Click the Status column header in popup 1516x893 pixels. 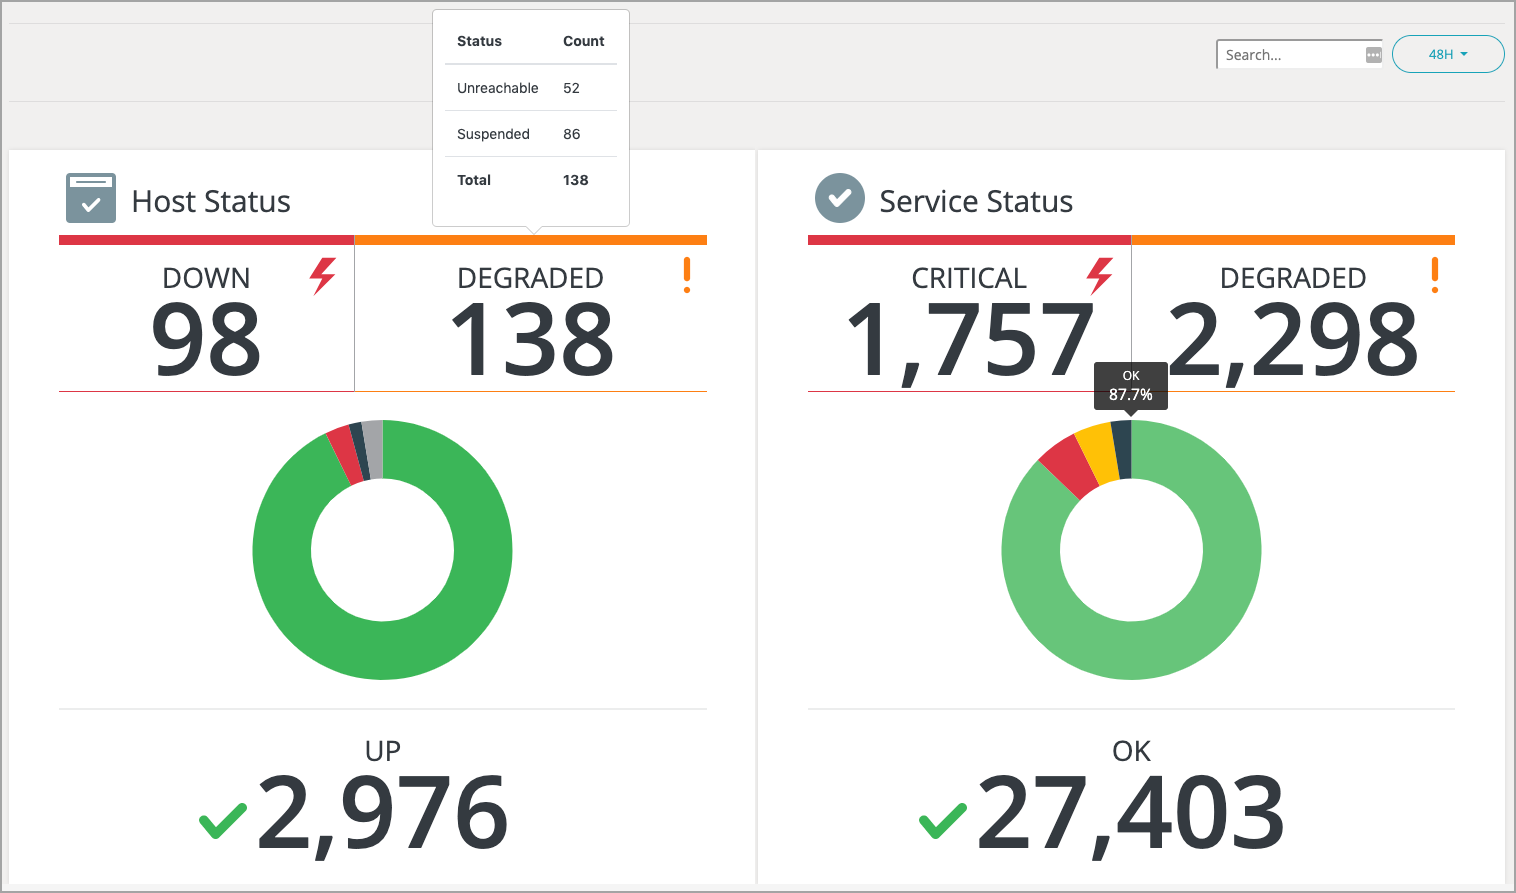[x=479, y=41]
